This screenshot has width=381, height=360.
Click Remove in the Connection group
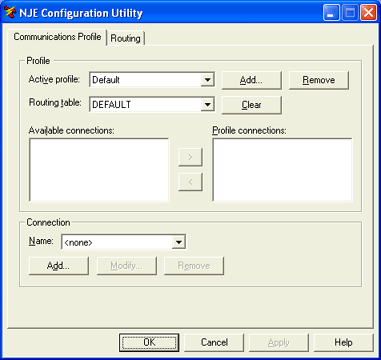[194, 266]
